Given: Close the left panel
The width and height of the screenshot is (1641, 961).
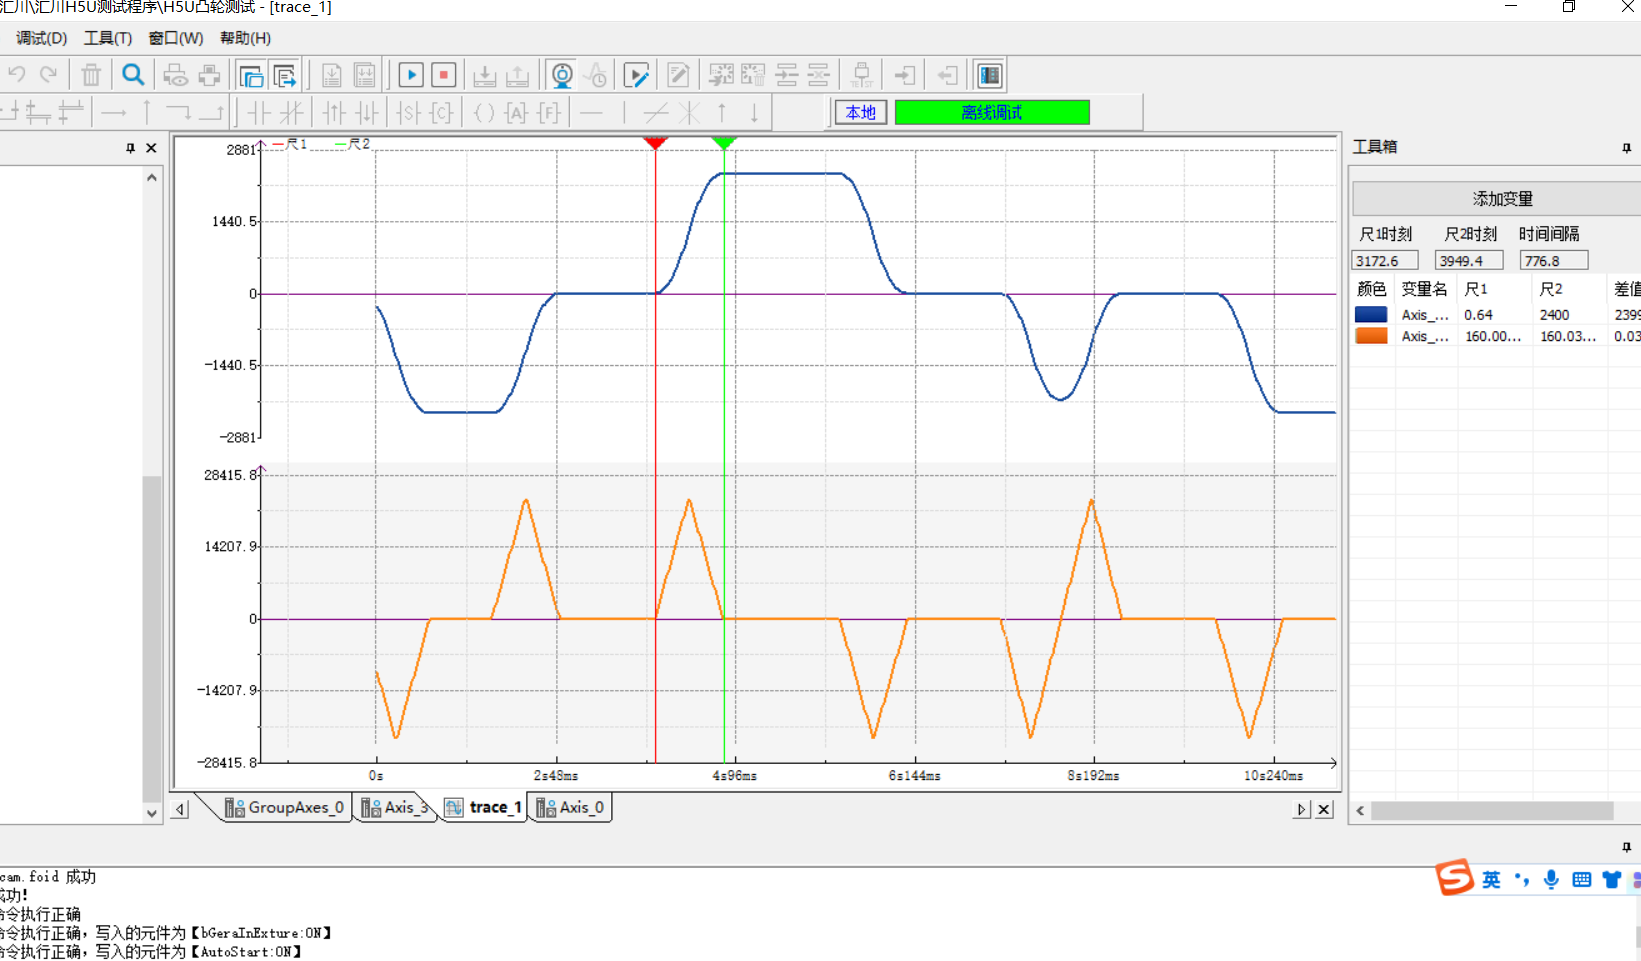Looking at the screenshot, I should tap(151, 148).
